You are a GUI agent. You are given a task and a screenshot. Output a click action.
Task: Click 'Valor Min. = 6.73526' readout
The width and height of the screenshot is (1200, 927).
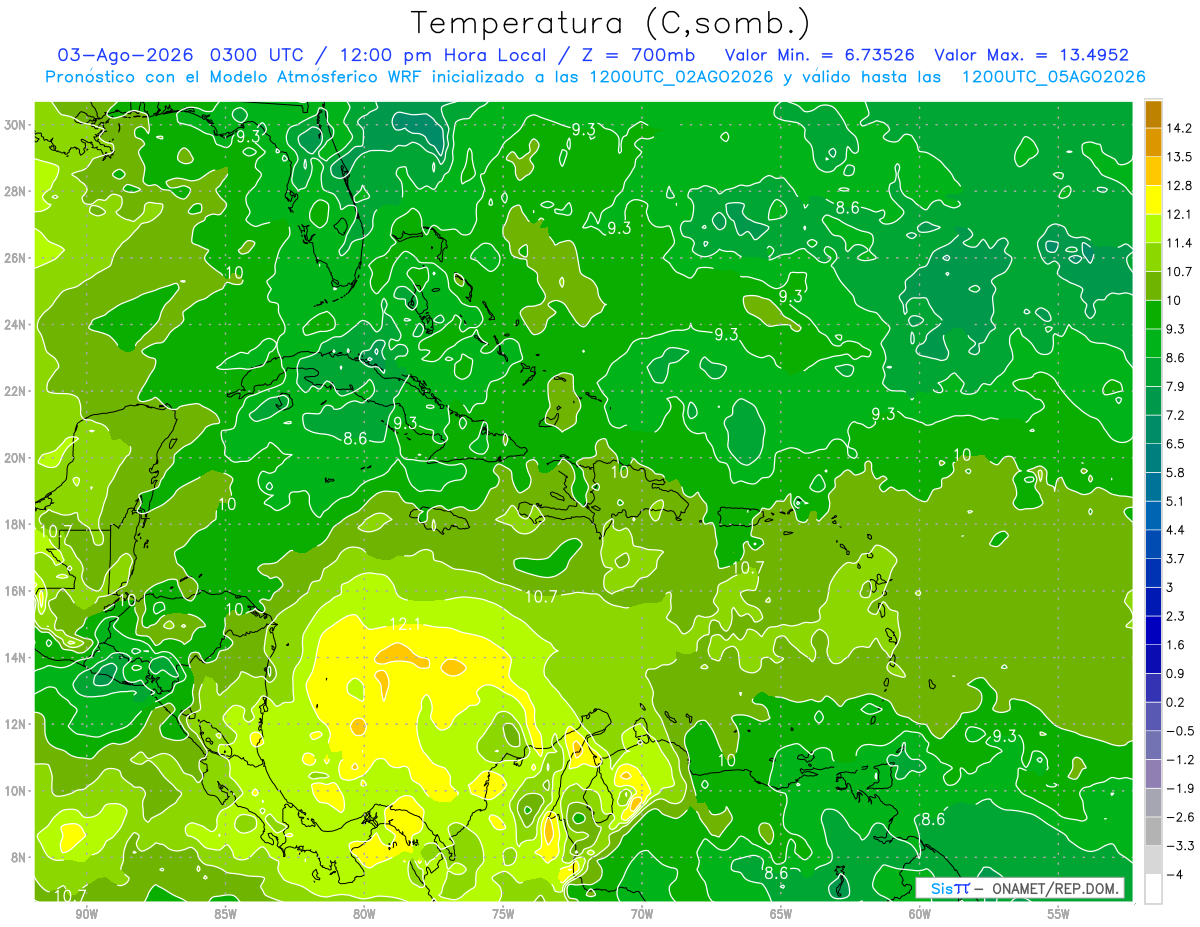click(820, 54)
